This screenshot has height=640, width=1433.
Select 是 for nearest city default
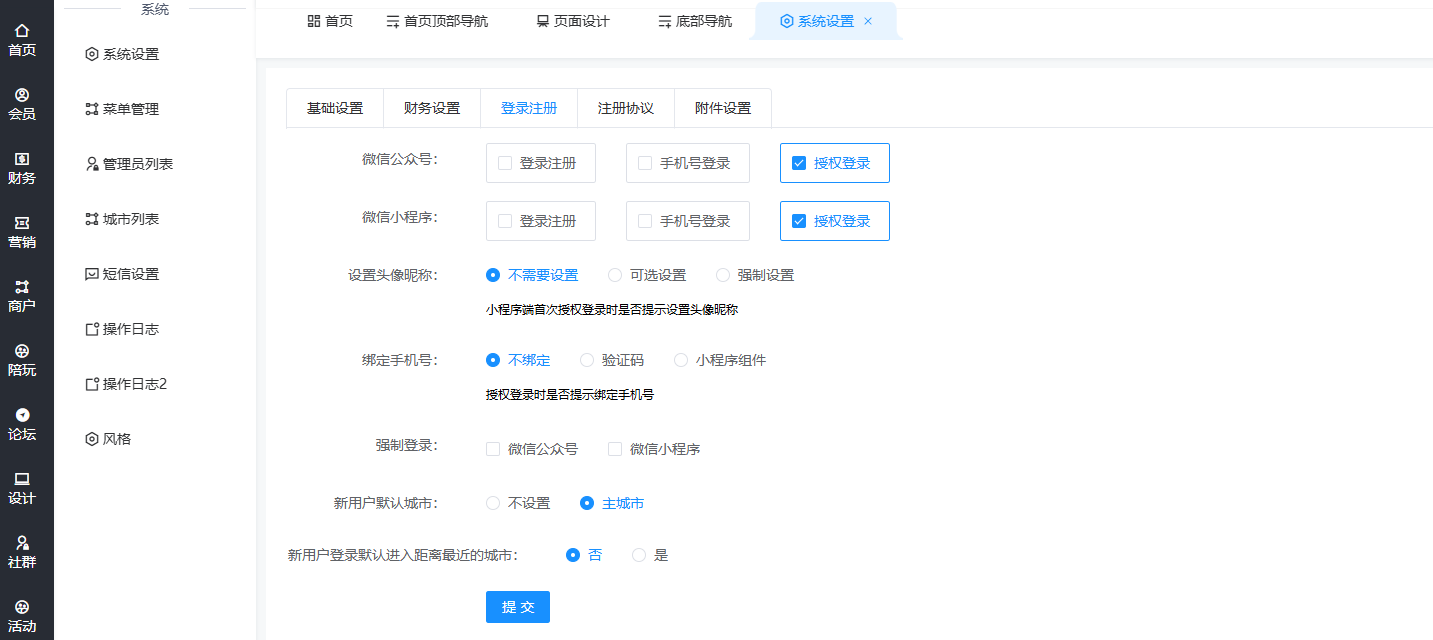pos(639,555)
